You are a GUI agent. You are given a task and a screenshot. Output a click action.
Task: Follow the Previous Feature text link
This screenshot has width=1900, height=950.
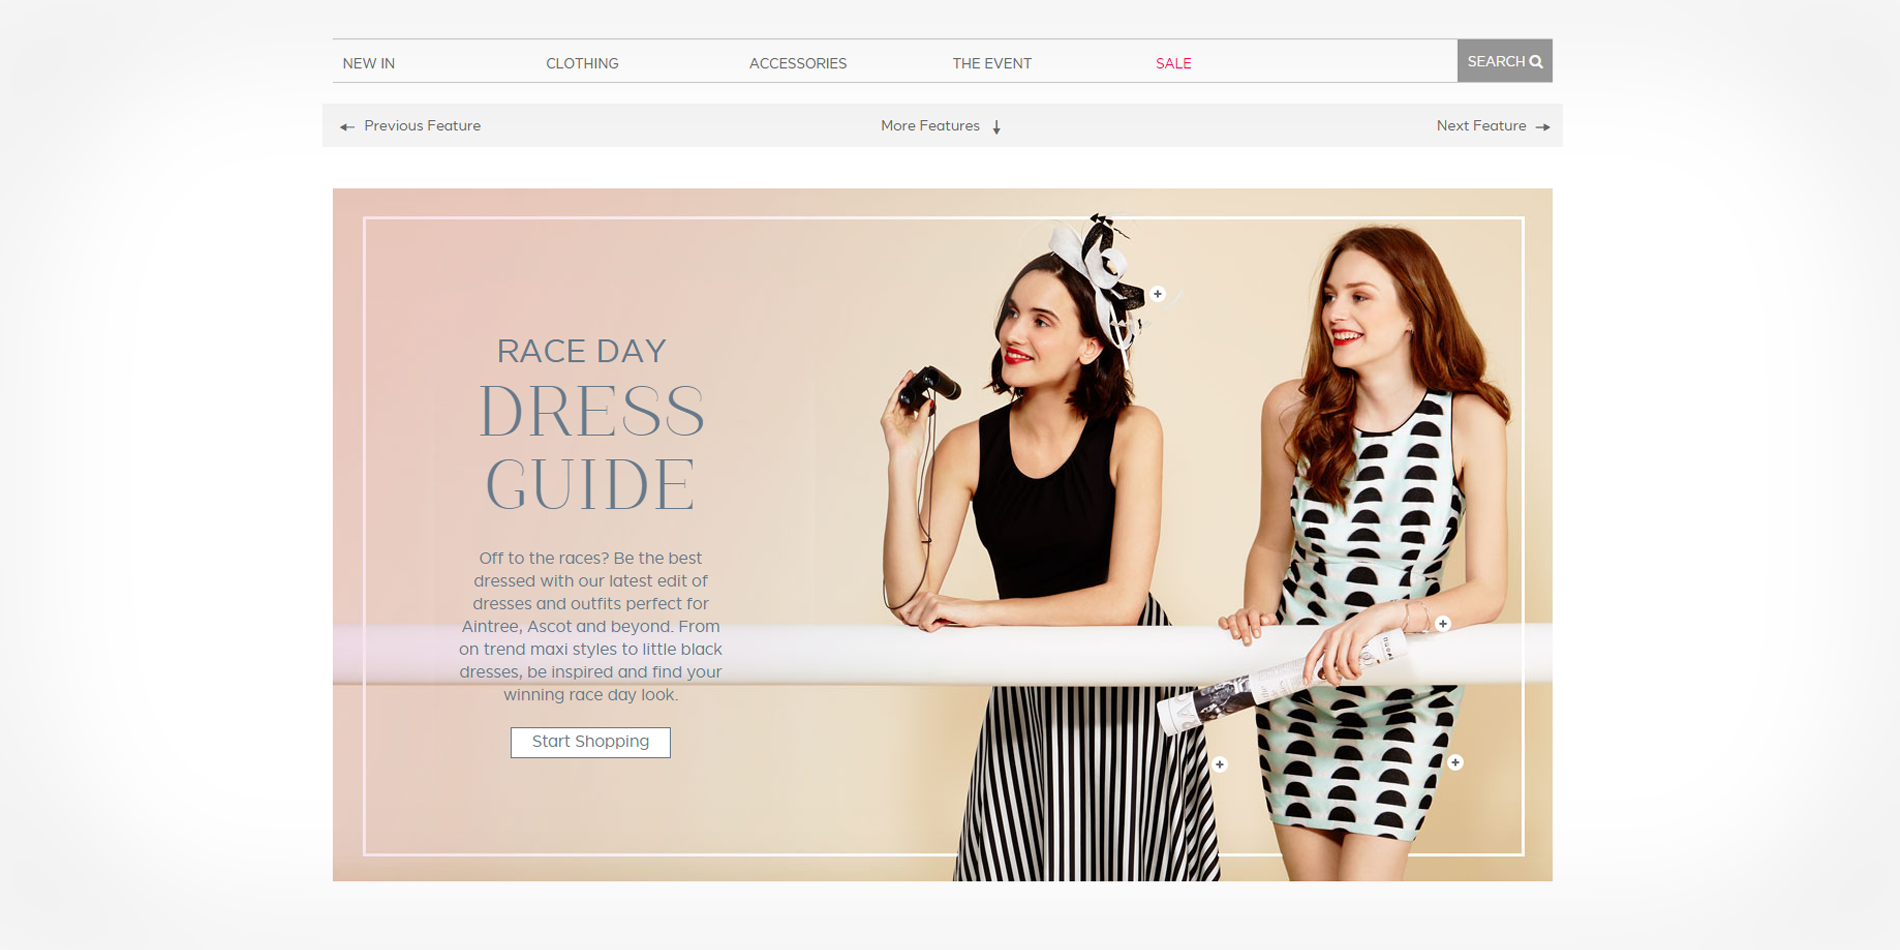tap(422, 126)
